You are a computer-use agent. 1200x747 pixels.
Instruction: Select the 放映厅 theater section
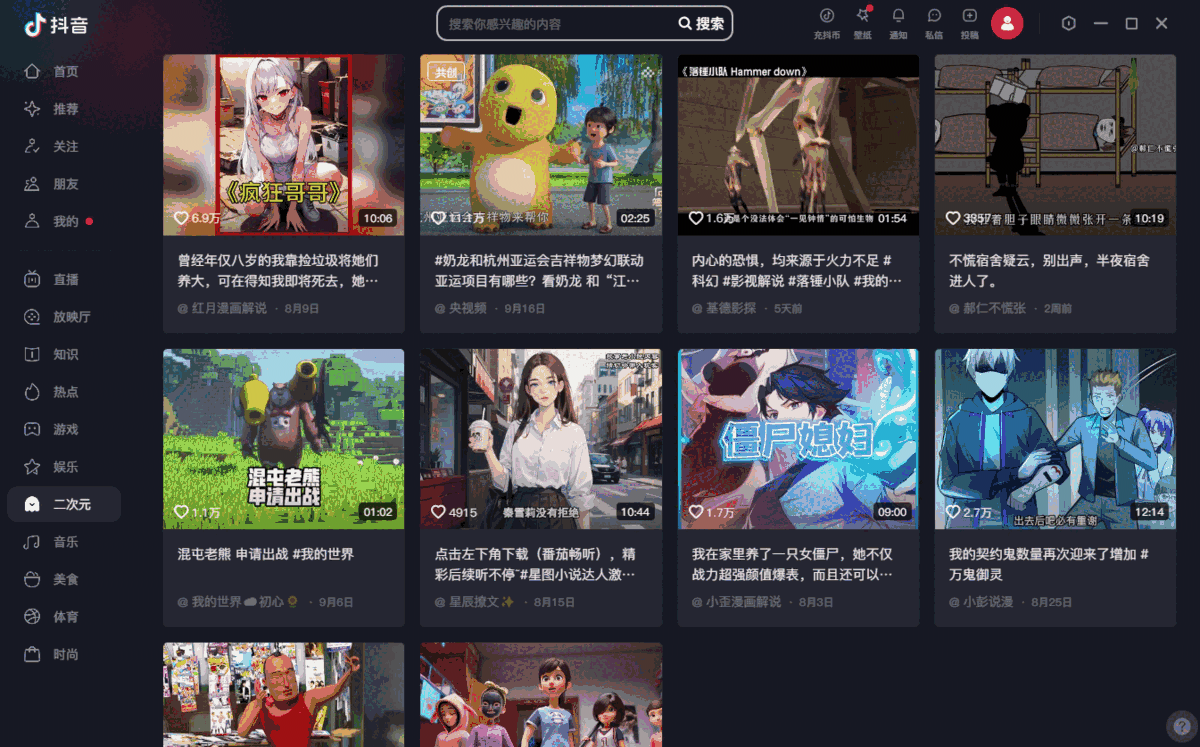point(64,316)
